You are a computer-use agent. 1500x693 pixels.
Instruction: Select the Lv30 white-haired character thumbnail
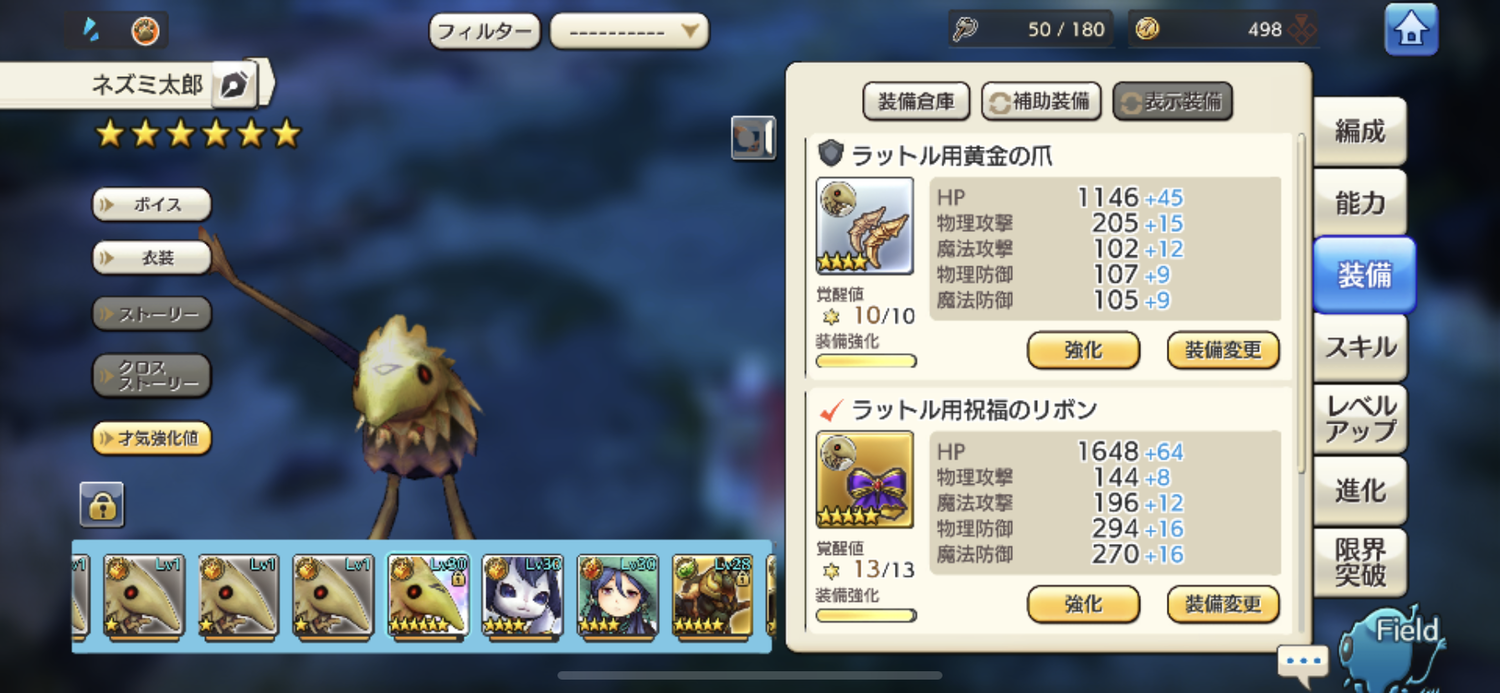(x=523, y=596)
